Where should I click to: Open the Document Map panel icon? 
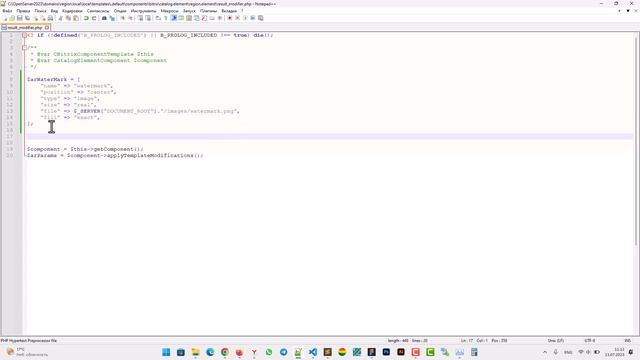point(189,18)
